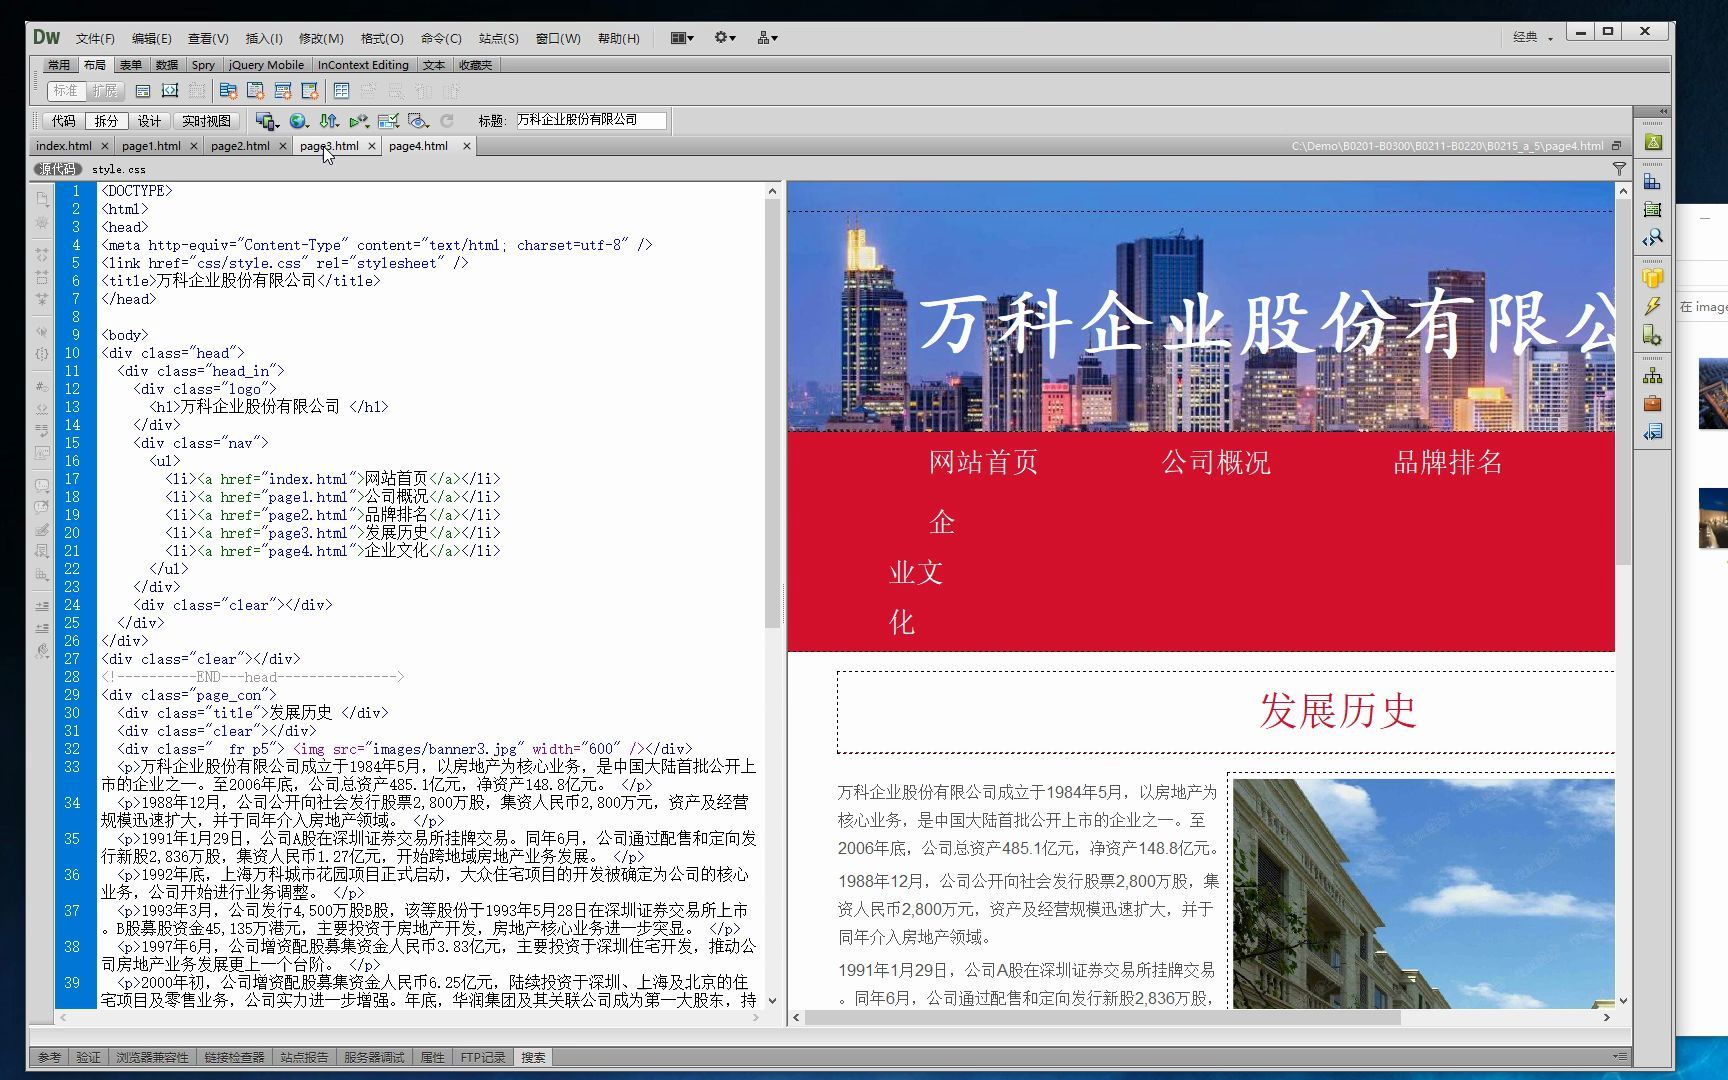Toggle Standard (标准) layout mode
The width and height of the screenshot is (1728, 1080).
(x=65, y=91)
